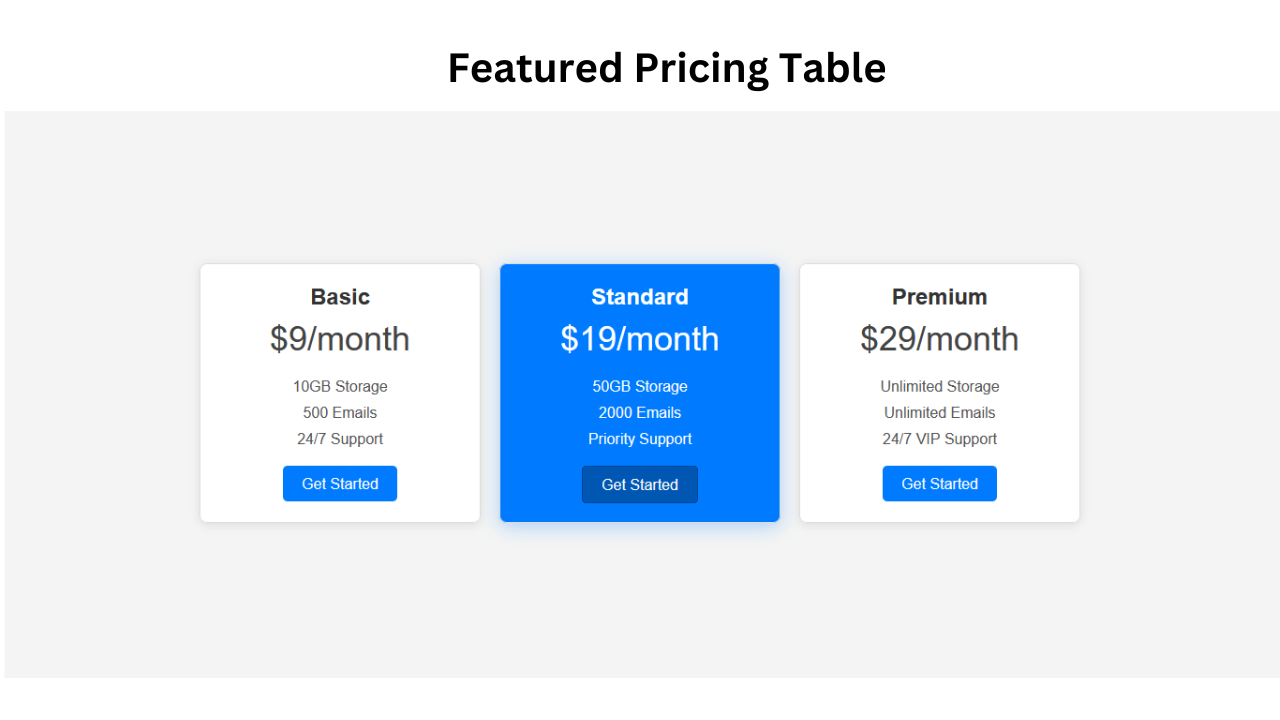1280x720 pixels.
Task: Click the Unlimited Emails feature
Action: point(939,413)
